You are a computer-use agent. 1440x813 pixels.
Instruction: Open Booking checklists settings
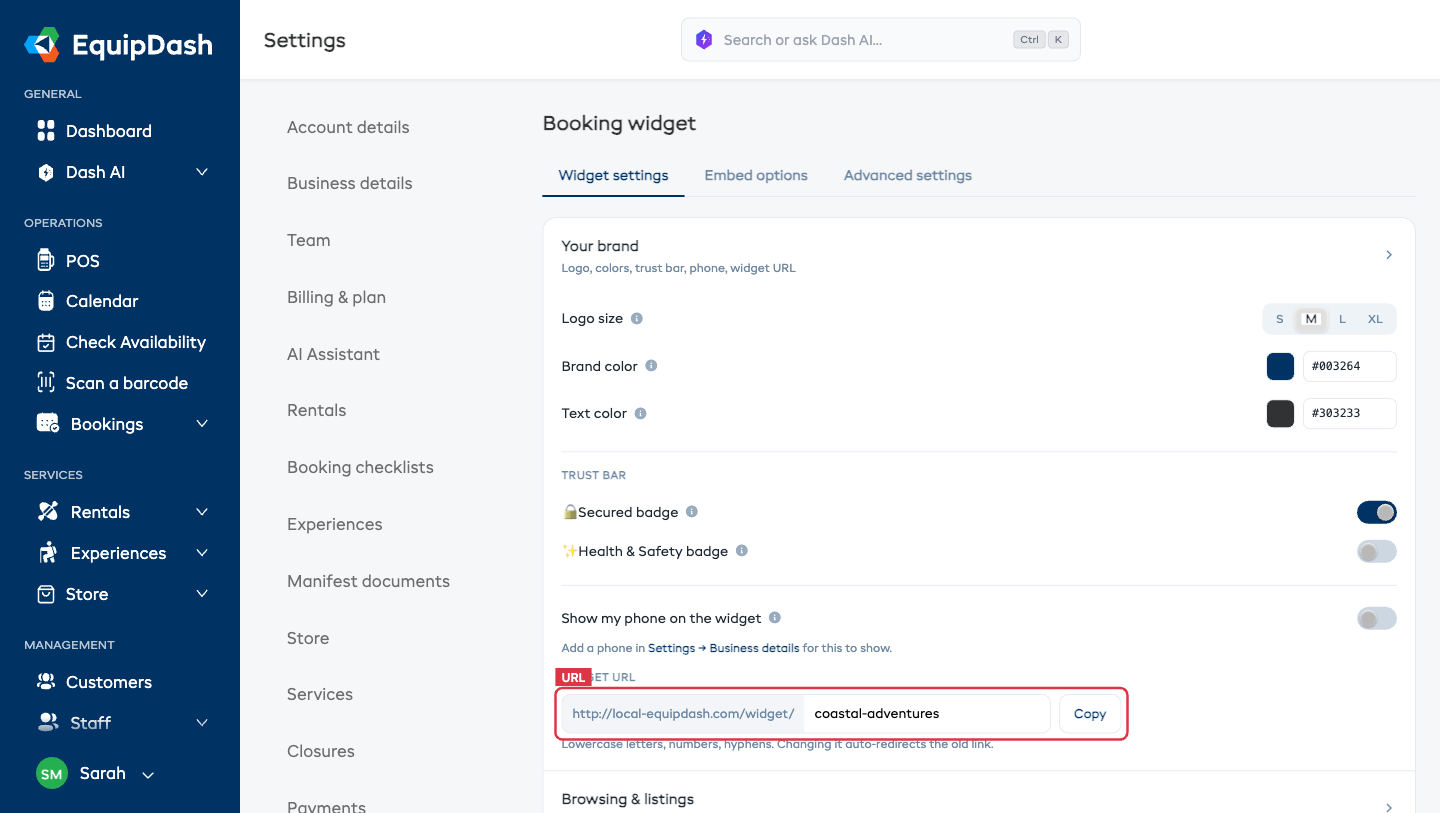(x=360, y=467)
